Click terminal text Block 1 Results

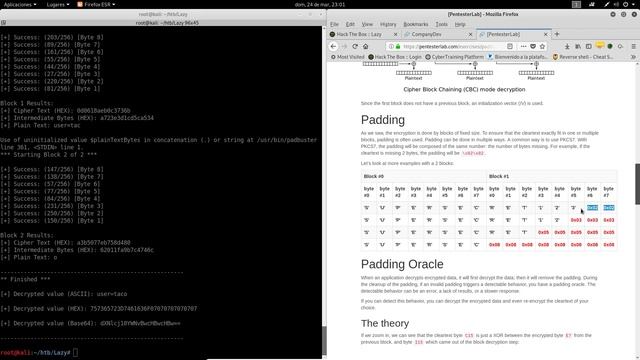point(27,103)
